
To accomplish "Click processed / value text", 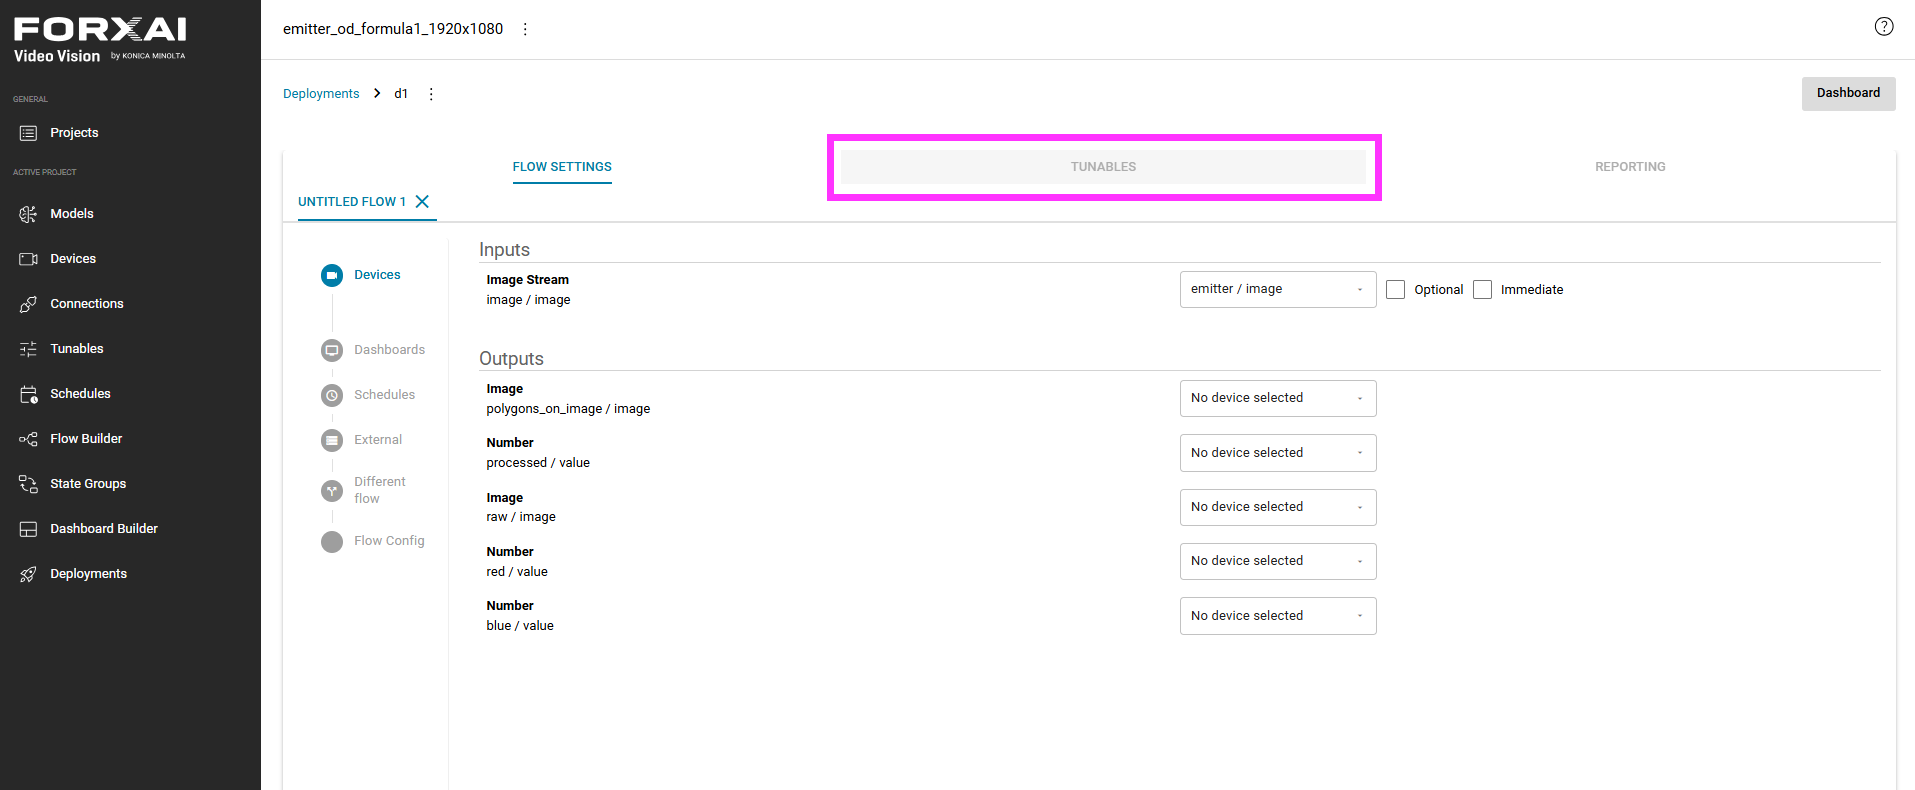I will point(538,463).
